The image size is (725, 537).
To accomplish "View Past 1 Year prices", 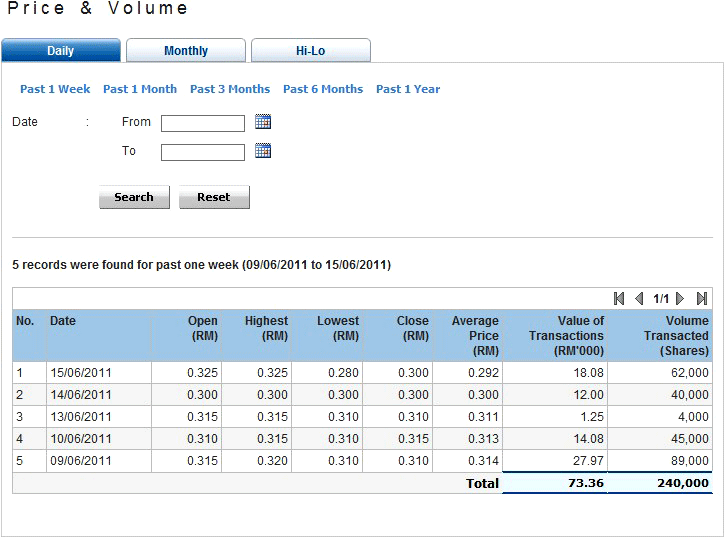I will point(408,89).
